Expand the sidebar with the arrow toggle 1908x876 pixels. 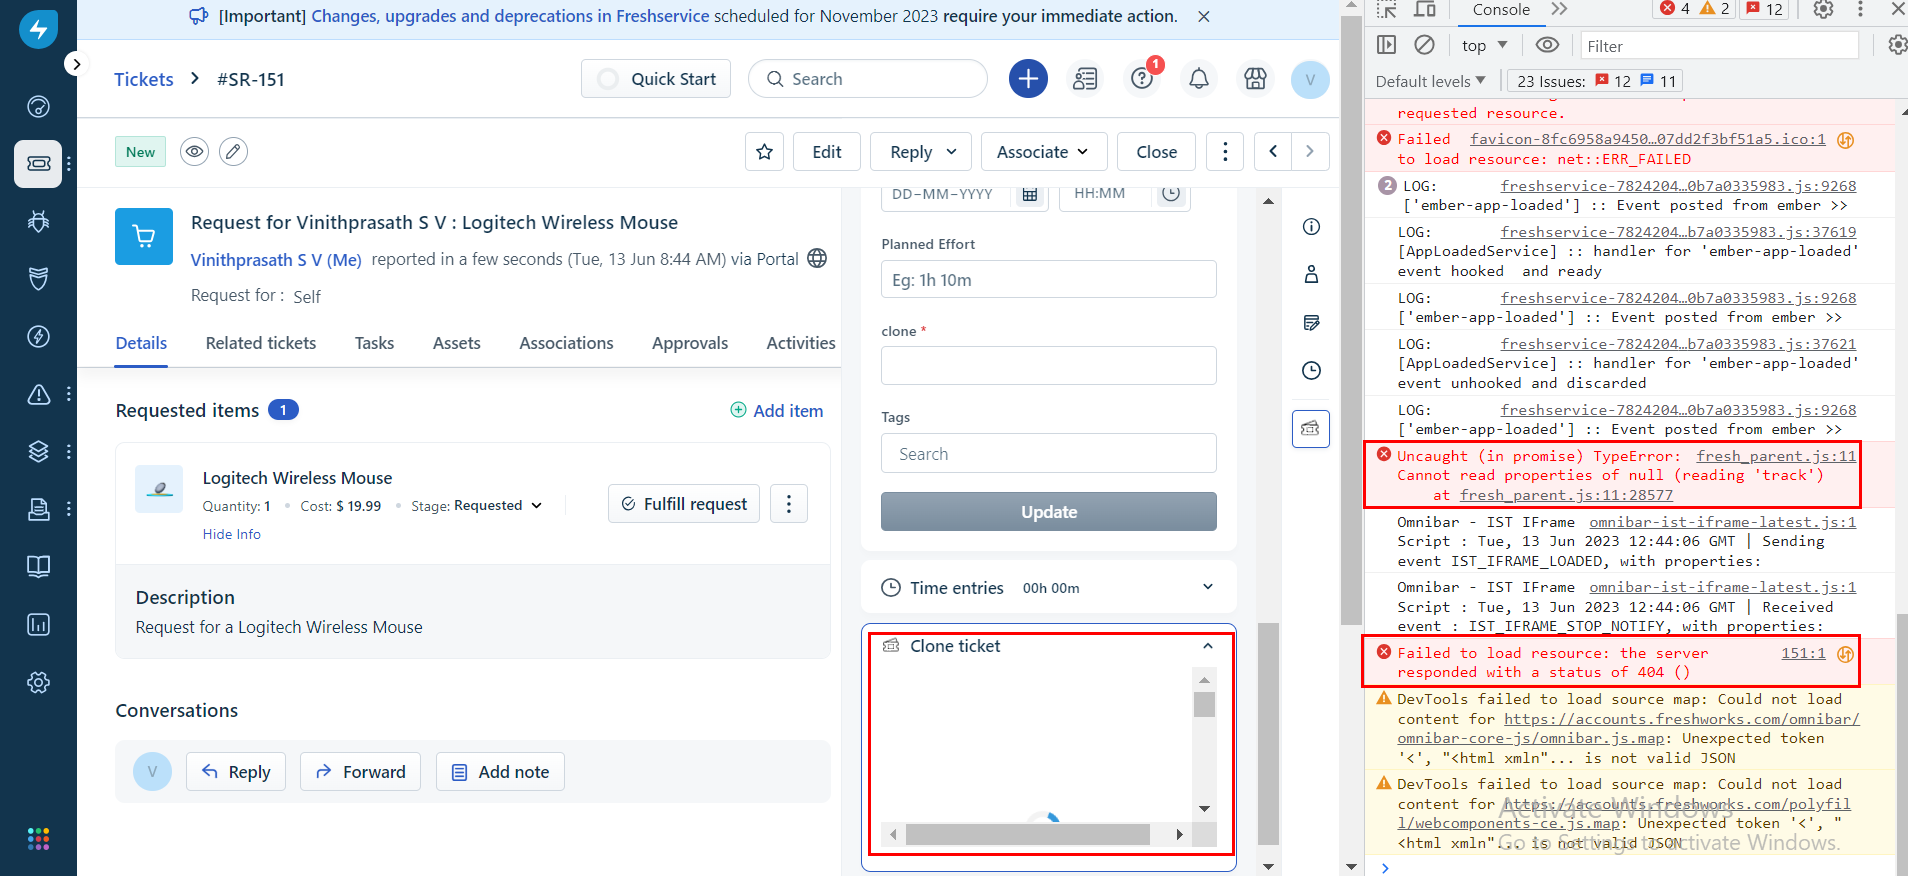click(x=76, y=64)
